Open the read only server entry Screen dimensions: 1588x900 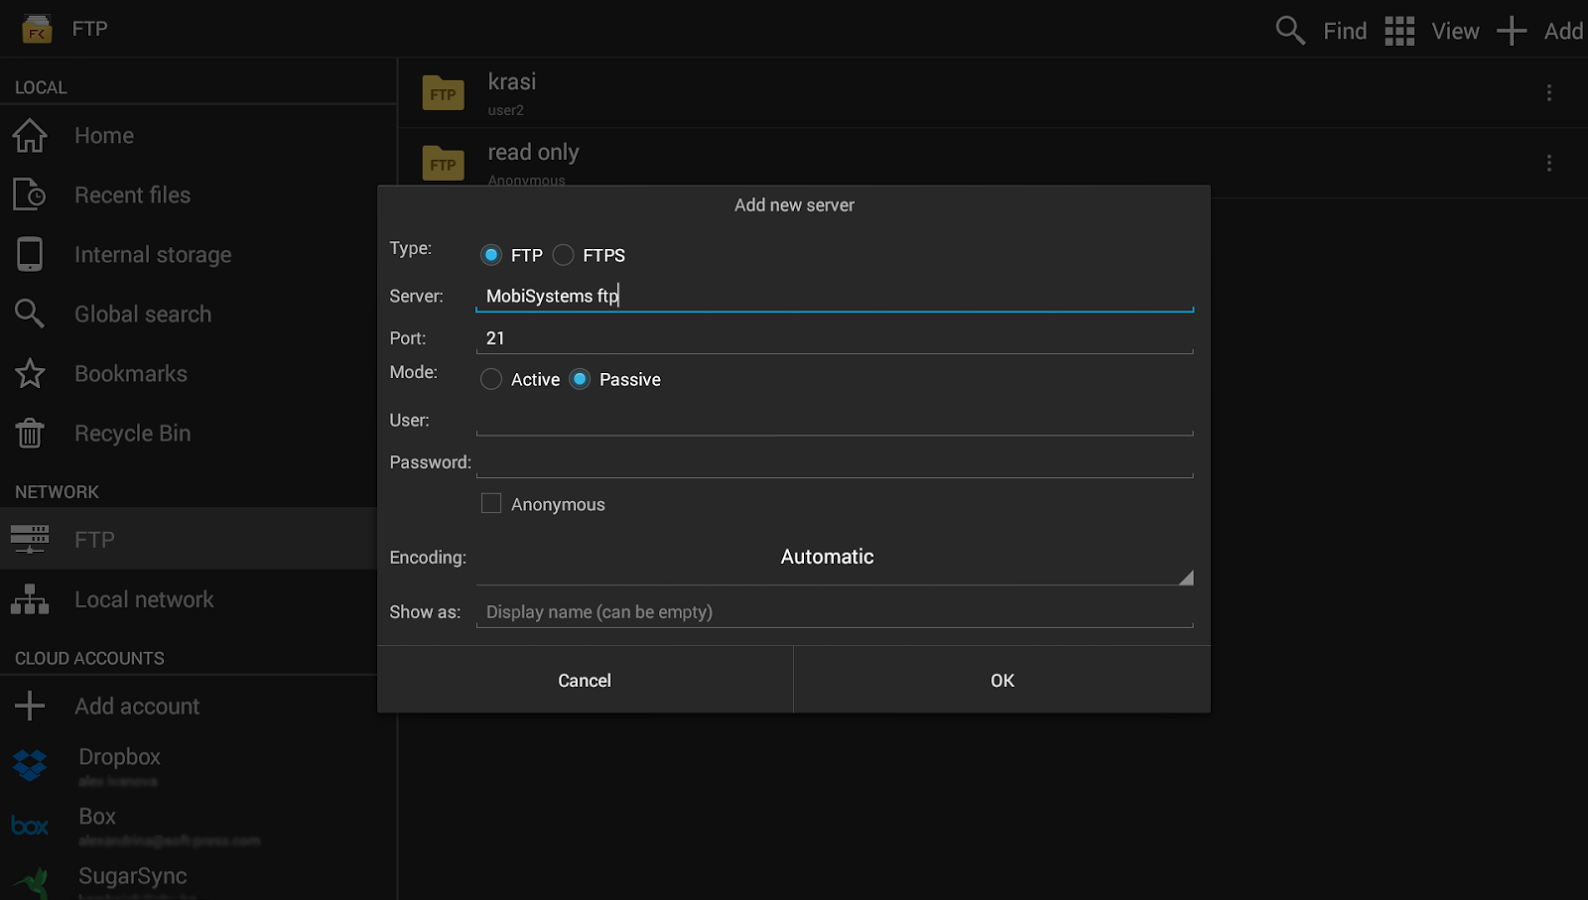[992, 163]
